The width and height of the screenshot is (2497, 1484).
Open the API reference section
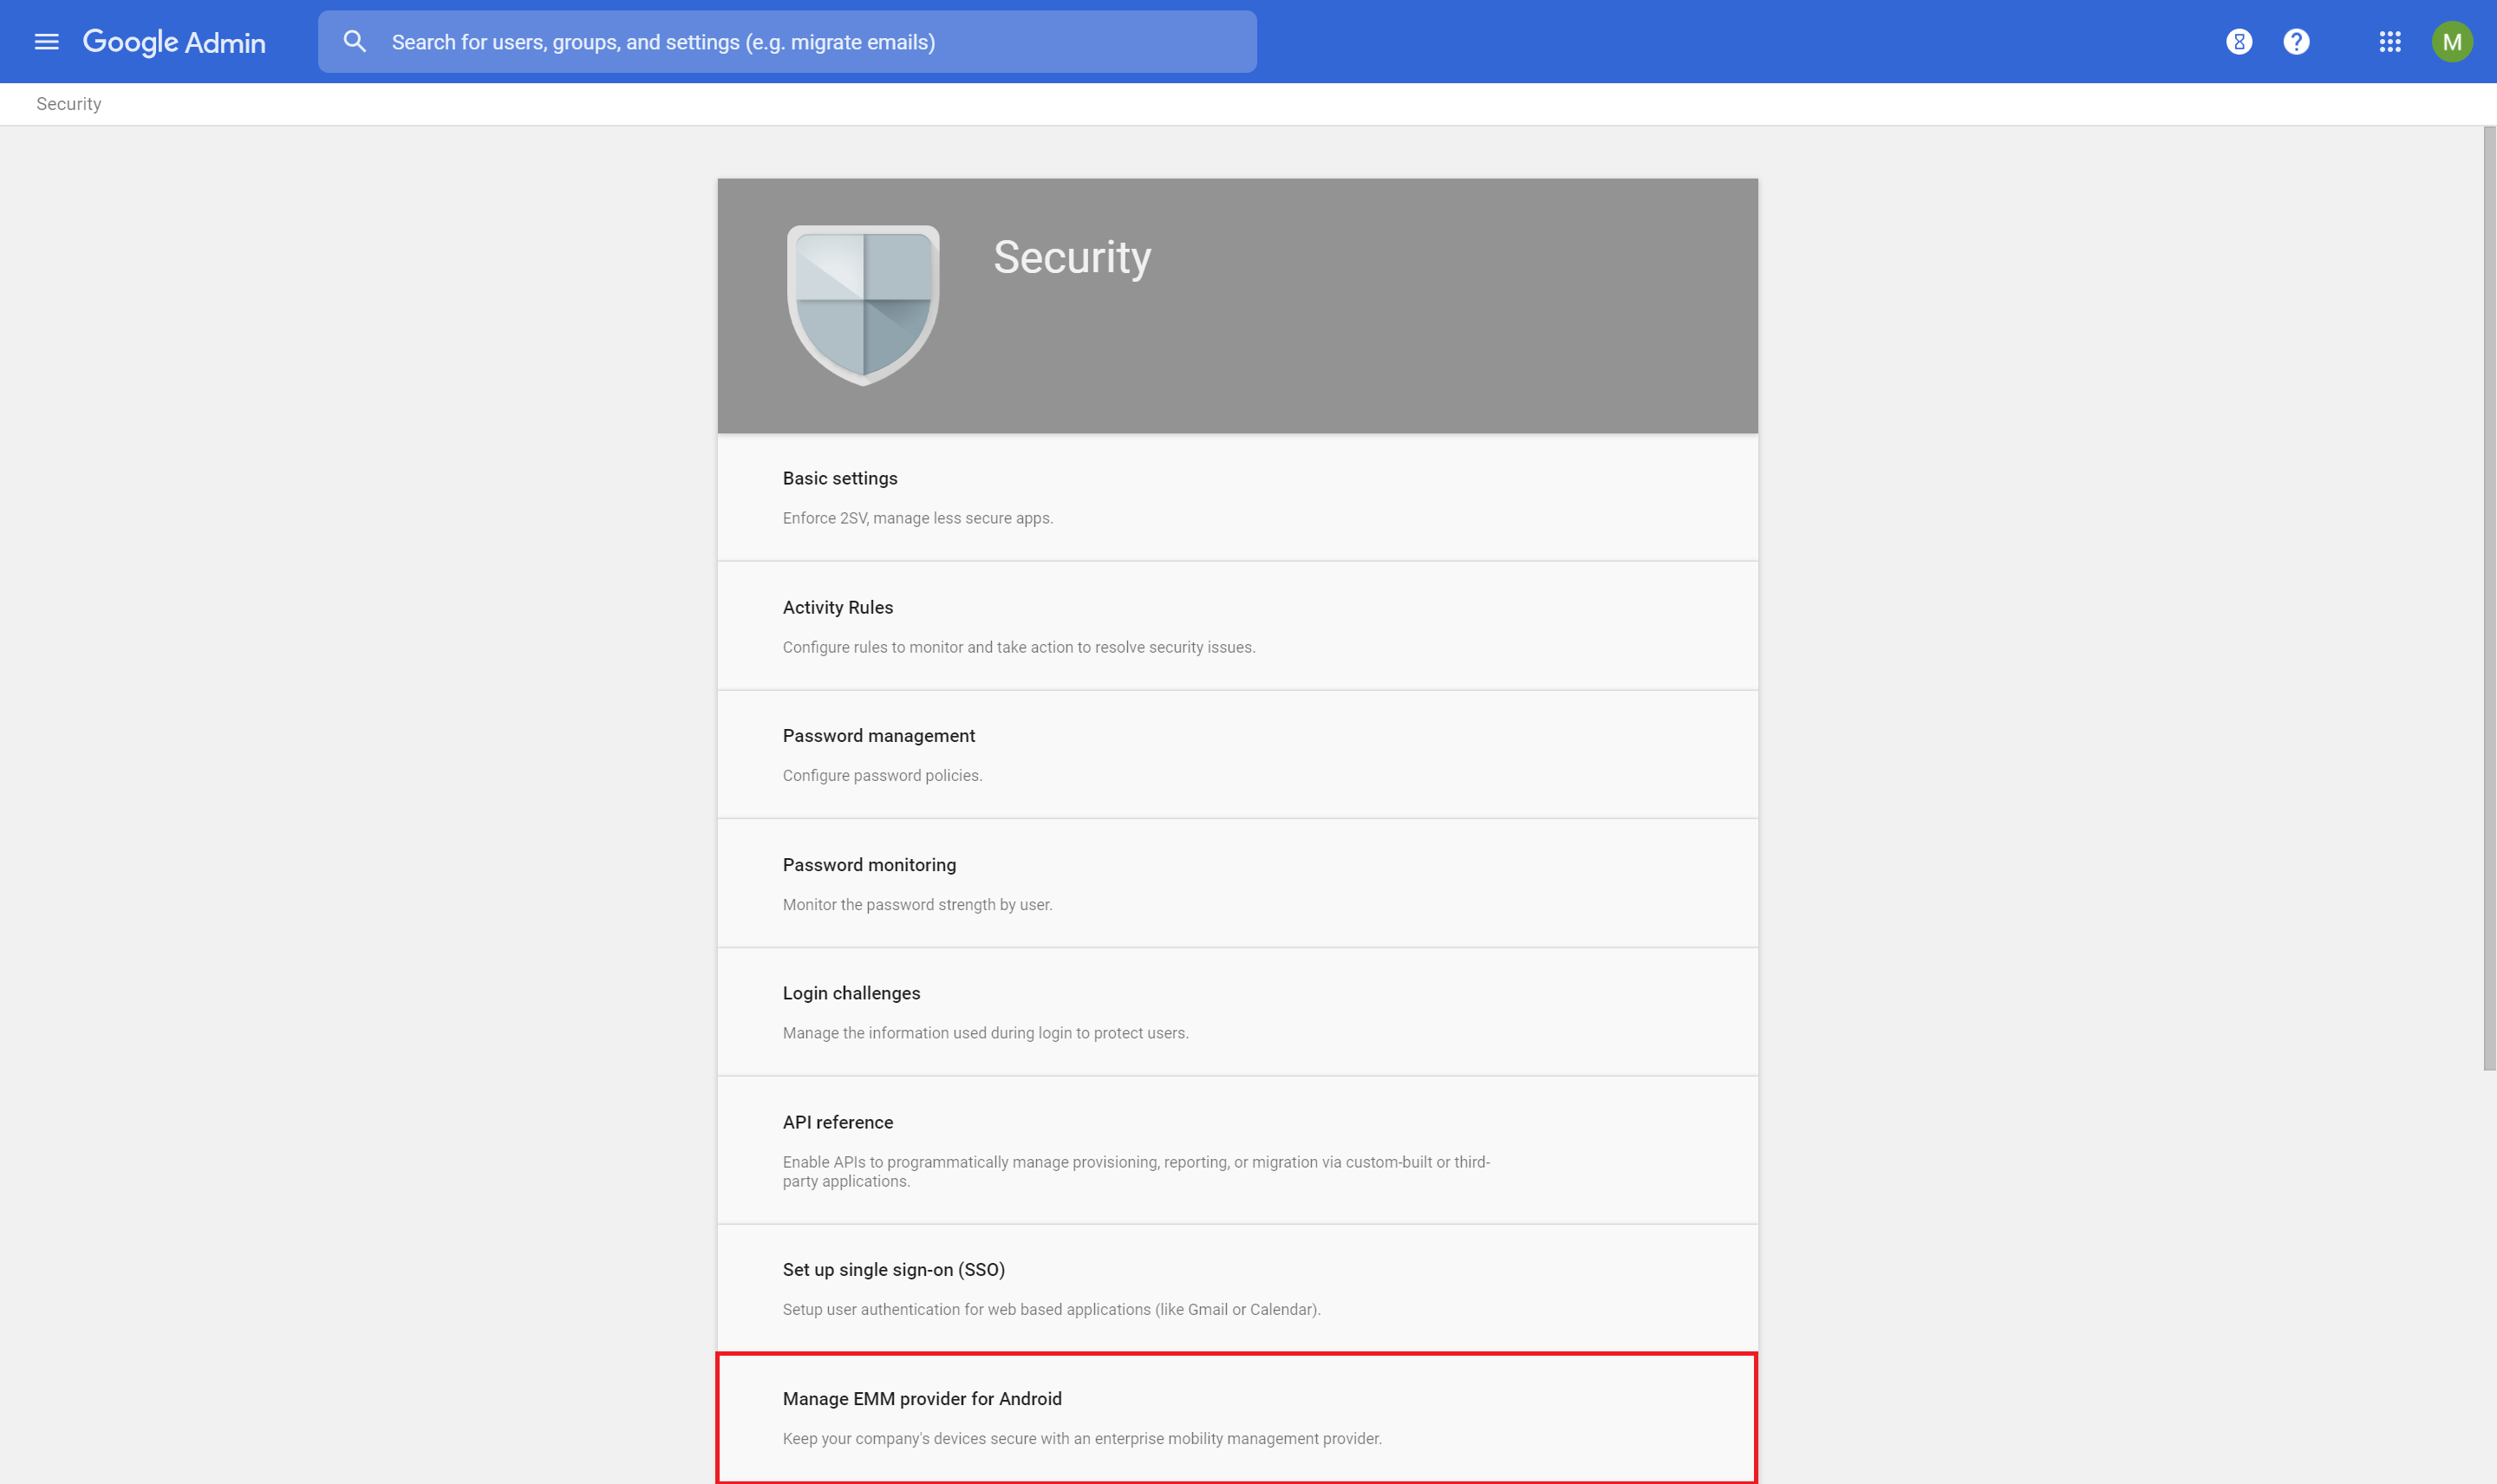pos(1237,1150)
